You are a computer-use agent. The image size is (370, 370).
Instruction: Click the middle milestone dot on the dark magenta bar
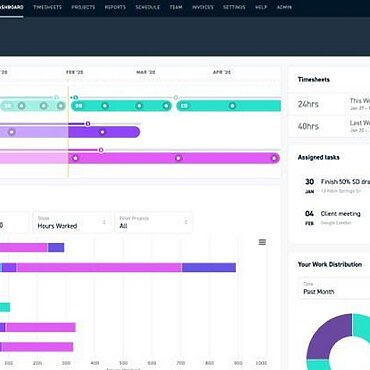coord(178,158)
